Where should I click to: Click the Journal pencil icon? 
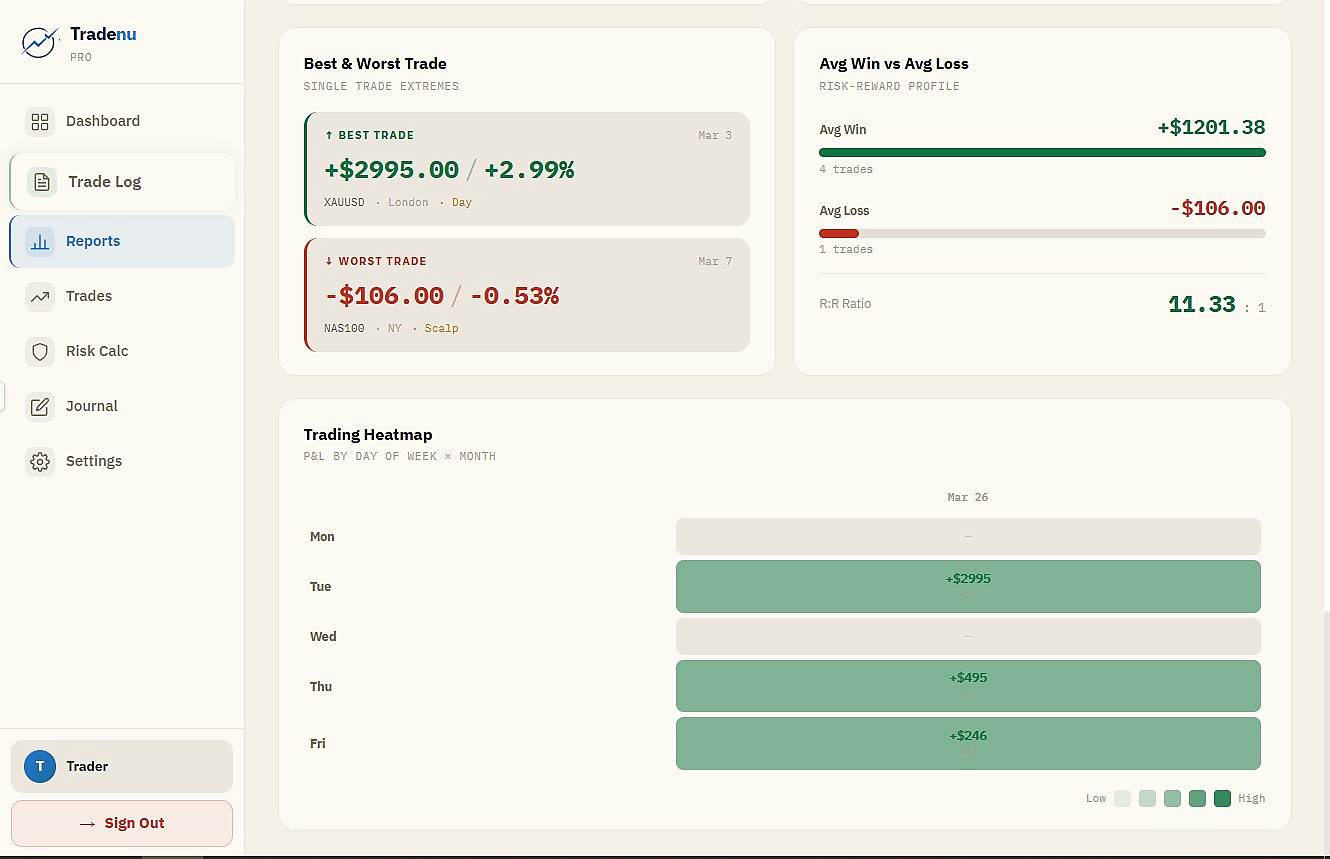pos(40,407)
